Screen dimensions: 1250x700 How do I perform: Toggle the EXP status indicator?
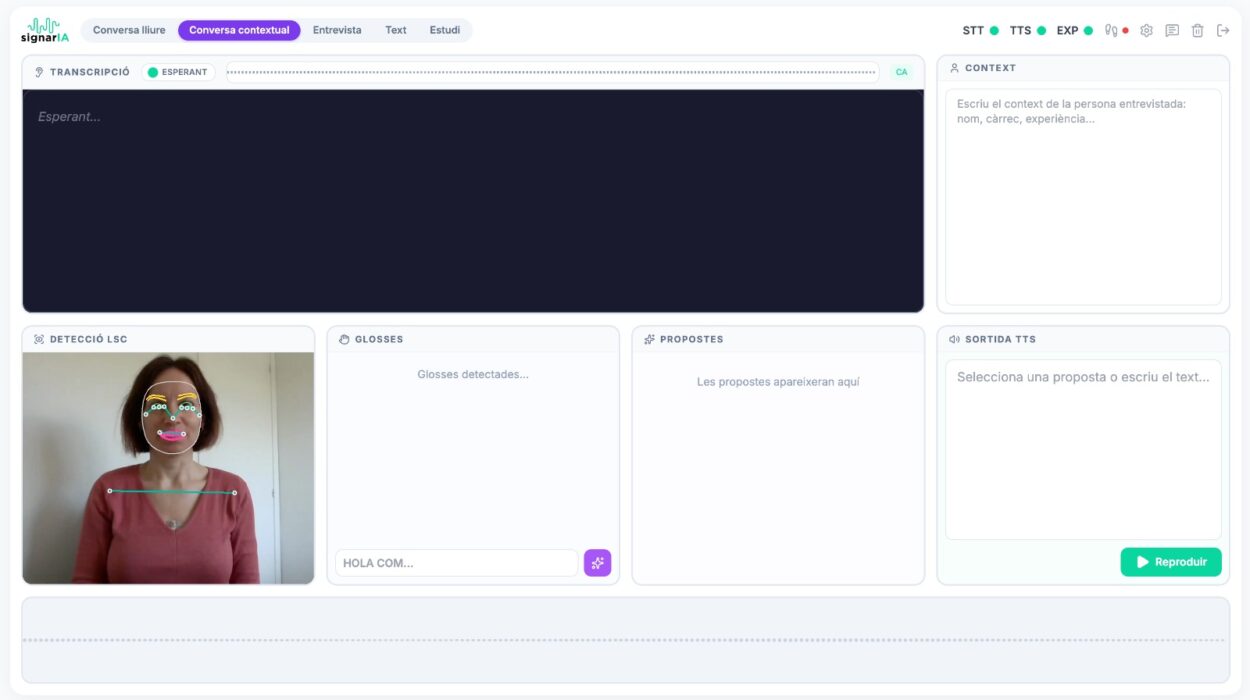pos(1074,30)
